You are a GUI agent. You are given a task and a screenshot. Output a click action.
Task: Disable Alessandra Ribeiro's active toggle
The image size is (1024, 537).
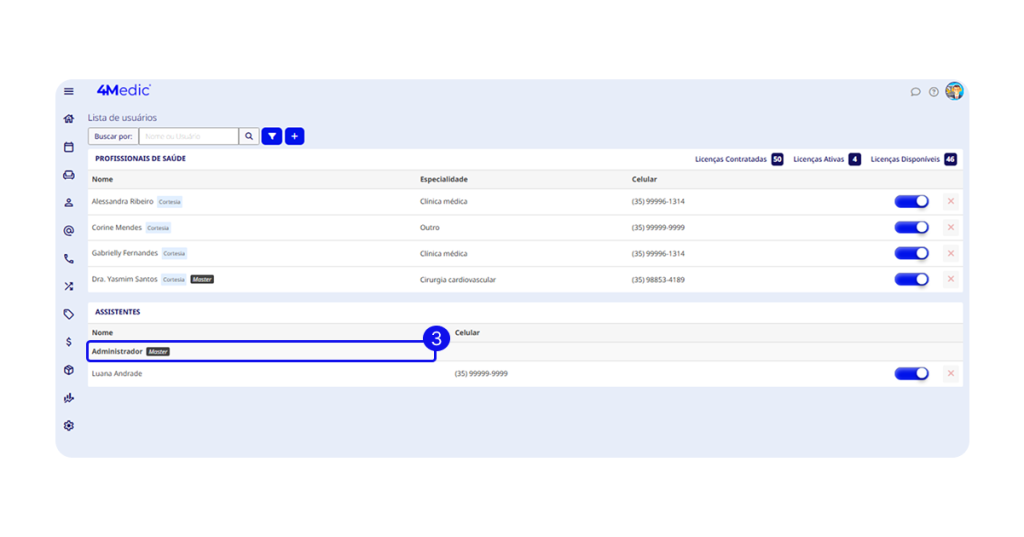click(x=911, y=202)
